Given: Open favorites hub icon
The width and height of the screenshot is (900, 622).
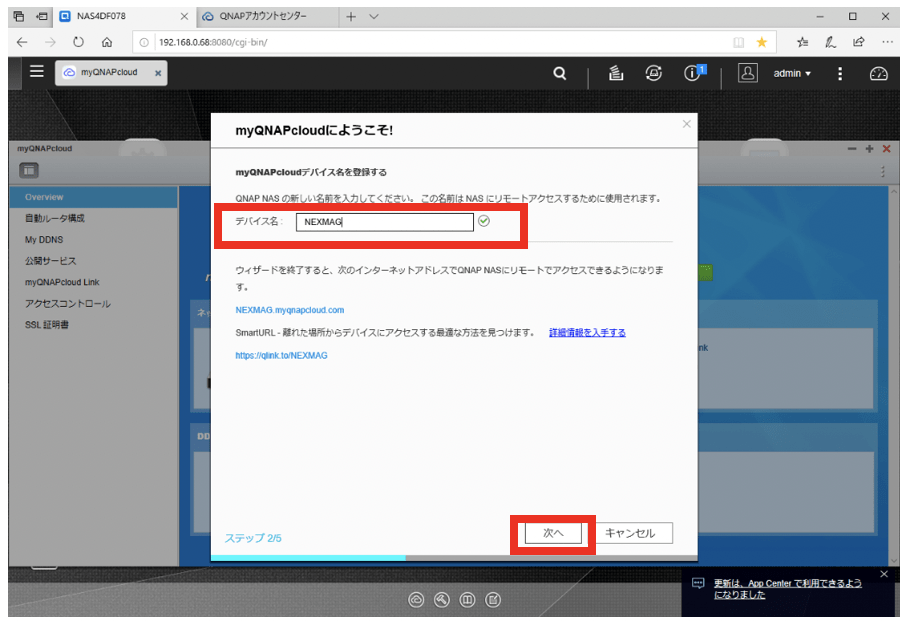Looking at the screenshot, I should tap(802, 42).
